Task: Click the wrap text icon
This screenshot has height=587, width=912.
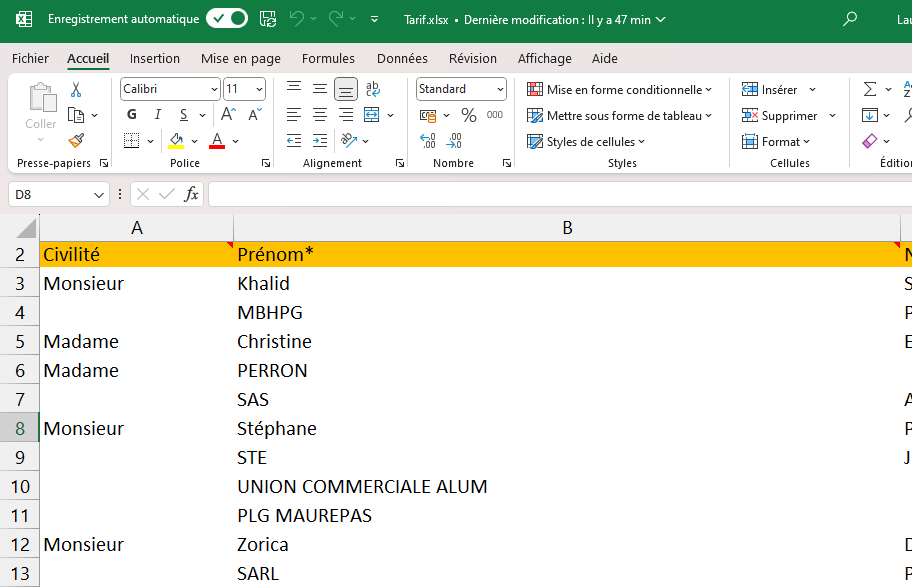Action: click(x=372, y=89)
